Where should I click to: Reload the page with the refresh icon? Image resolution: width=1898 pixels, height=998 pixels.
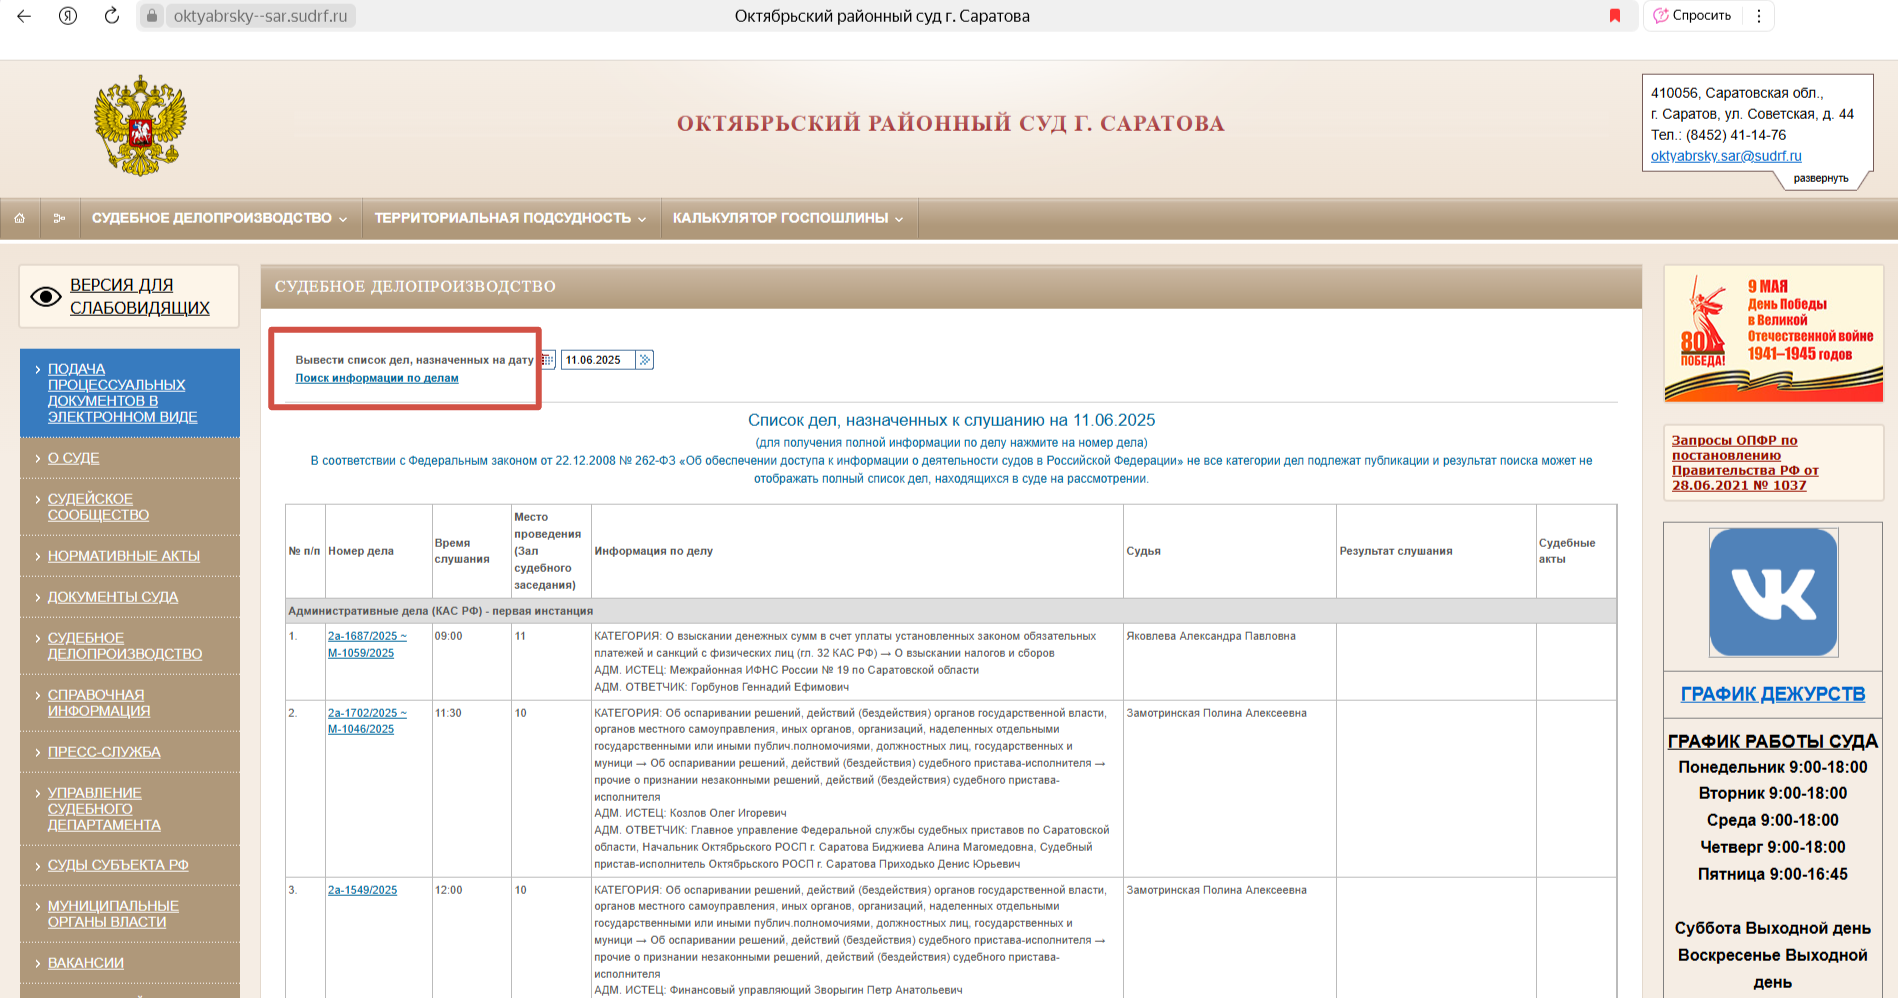(112, 16)
